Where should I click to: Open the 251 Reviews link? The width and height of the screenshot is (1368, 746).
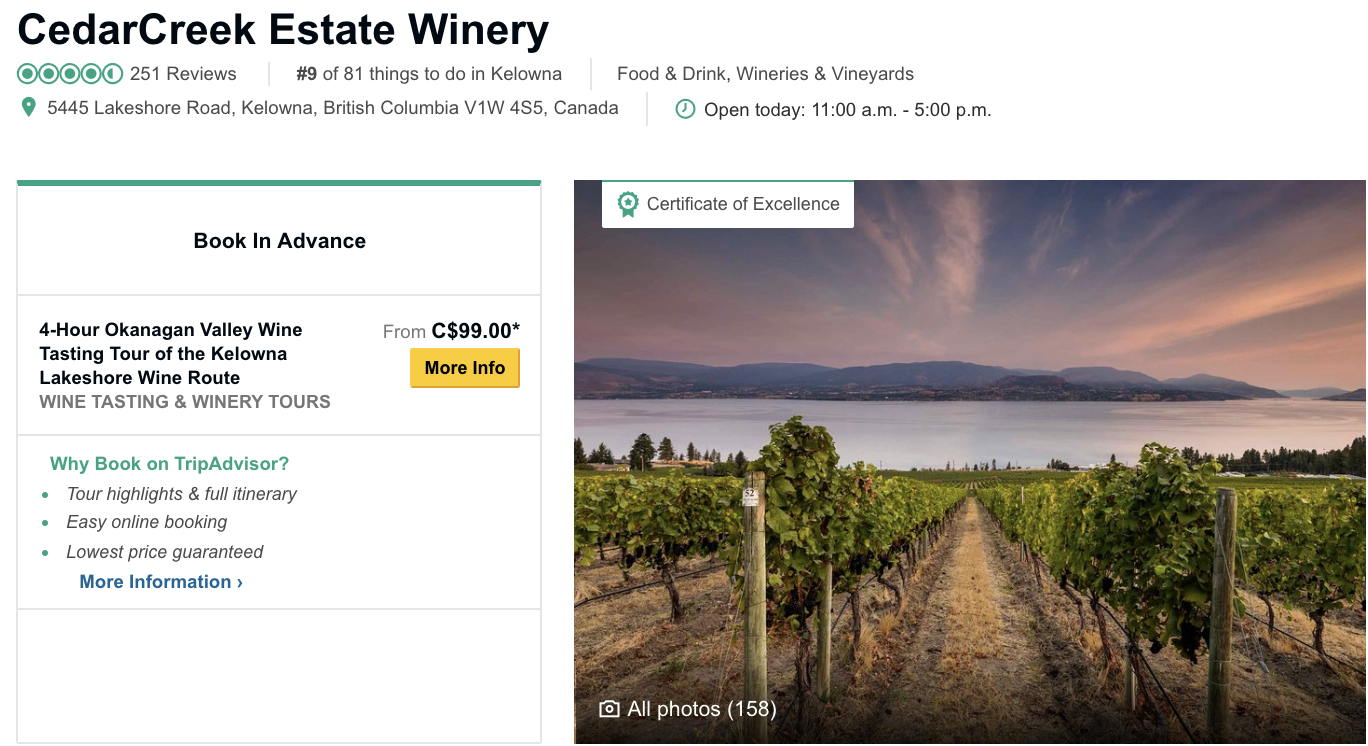183,74
